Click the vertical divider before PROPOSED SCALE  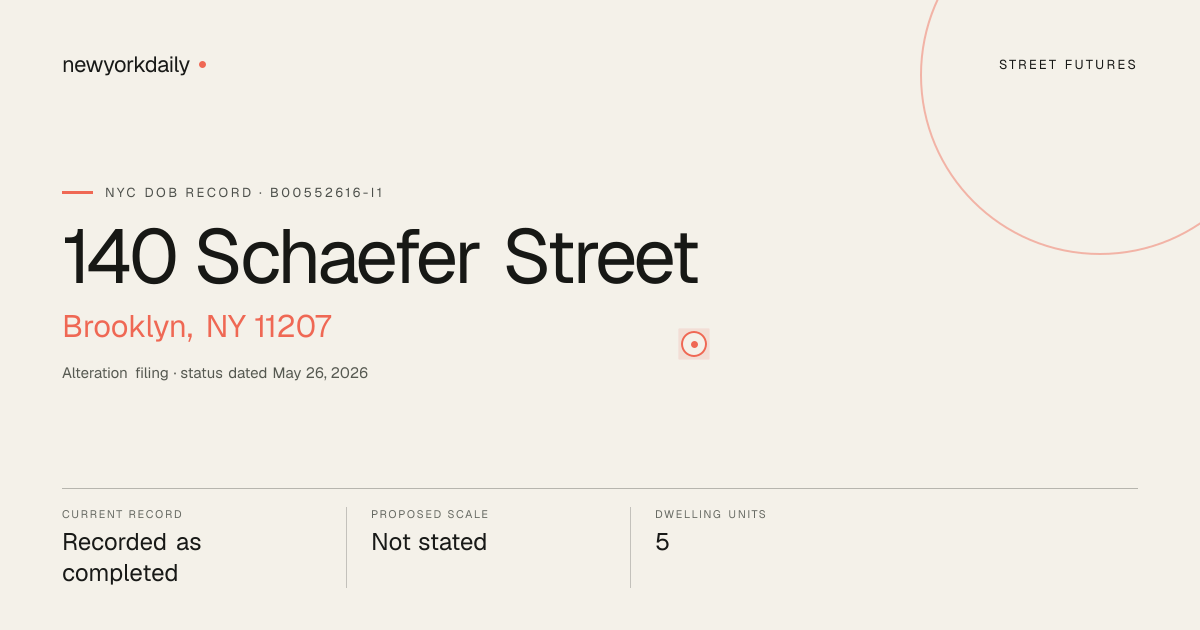[x=346, y=547]
